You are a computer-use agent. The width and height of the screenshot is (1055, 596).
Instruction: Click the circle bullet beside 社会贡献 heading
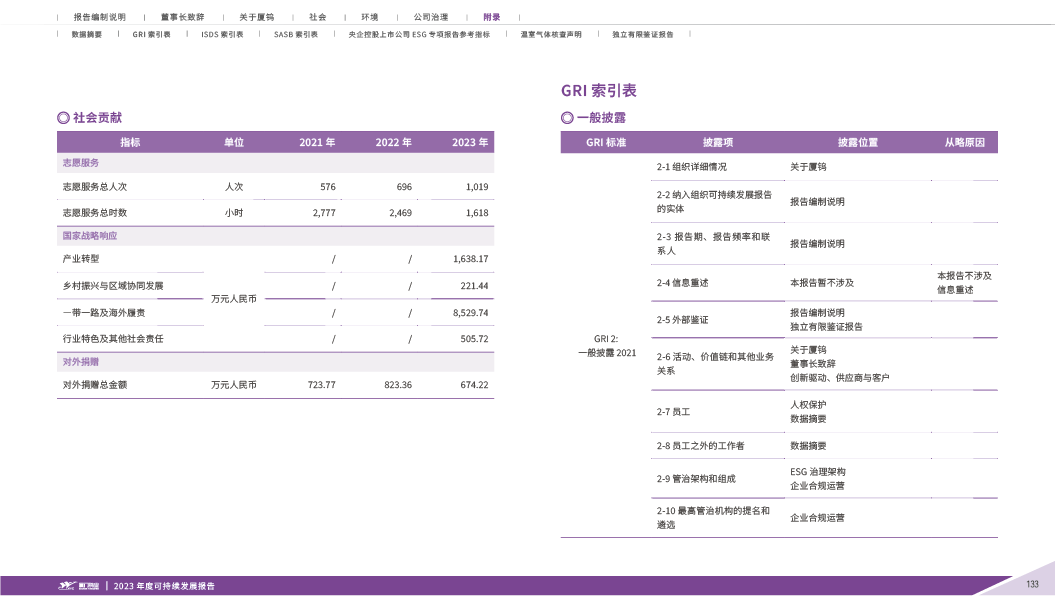(x=63, y=118)
